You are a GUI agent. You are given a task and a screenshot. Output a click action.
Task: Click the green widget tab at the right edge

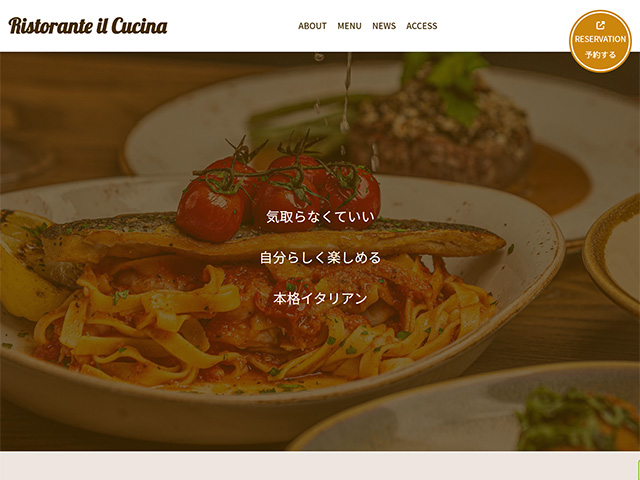click(x=638, y=469)
